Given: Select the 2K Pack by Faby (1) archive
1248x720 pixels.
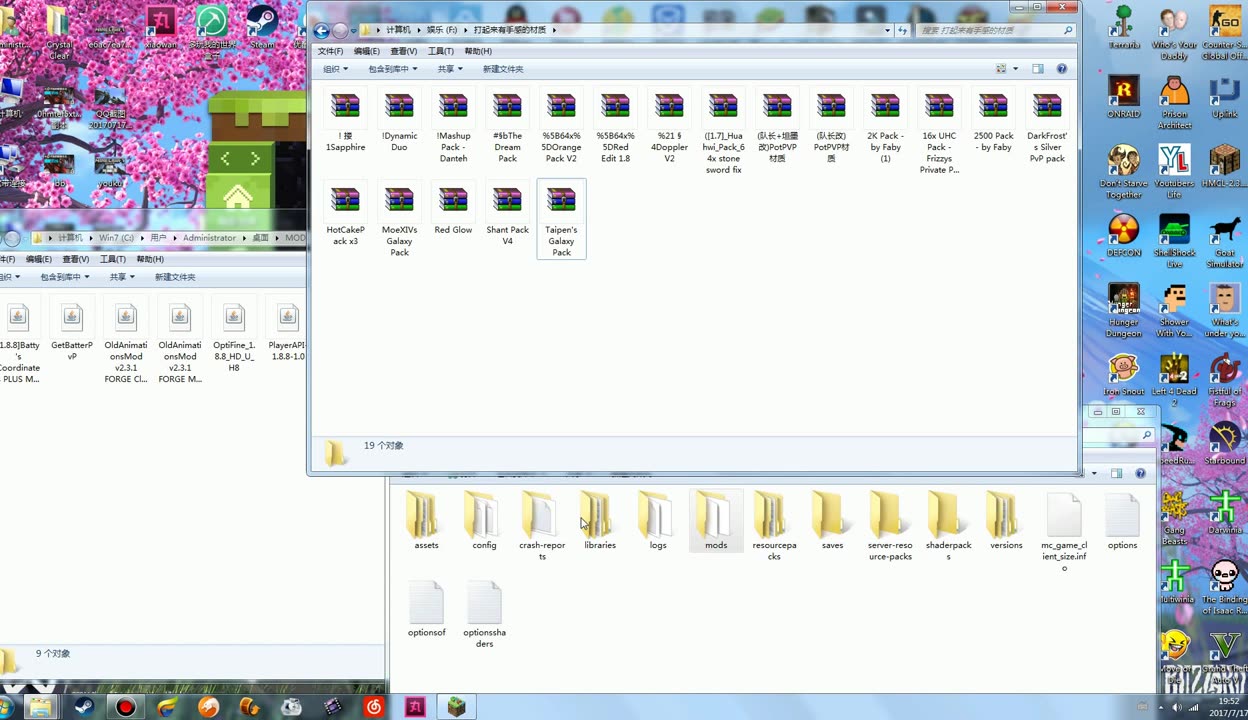Looking at the screenshot, I should [885, 126].
